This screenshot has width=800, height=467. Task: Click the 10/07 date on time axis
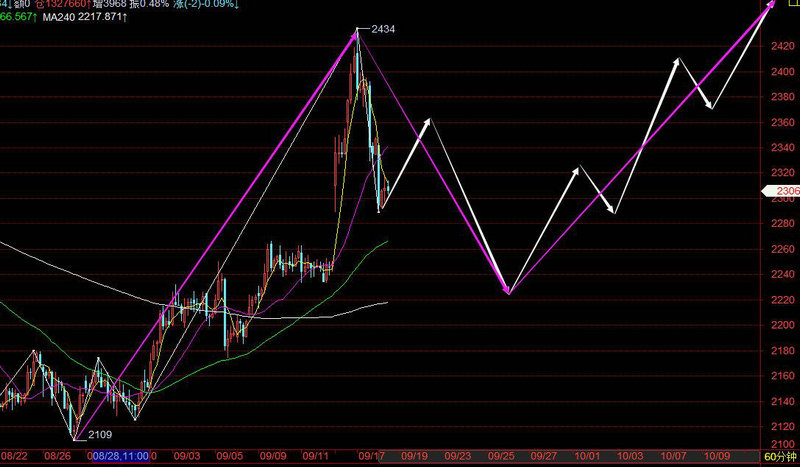tap(674, 456)
